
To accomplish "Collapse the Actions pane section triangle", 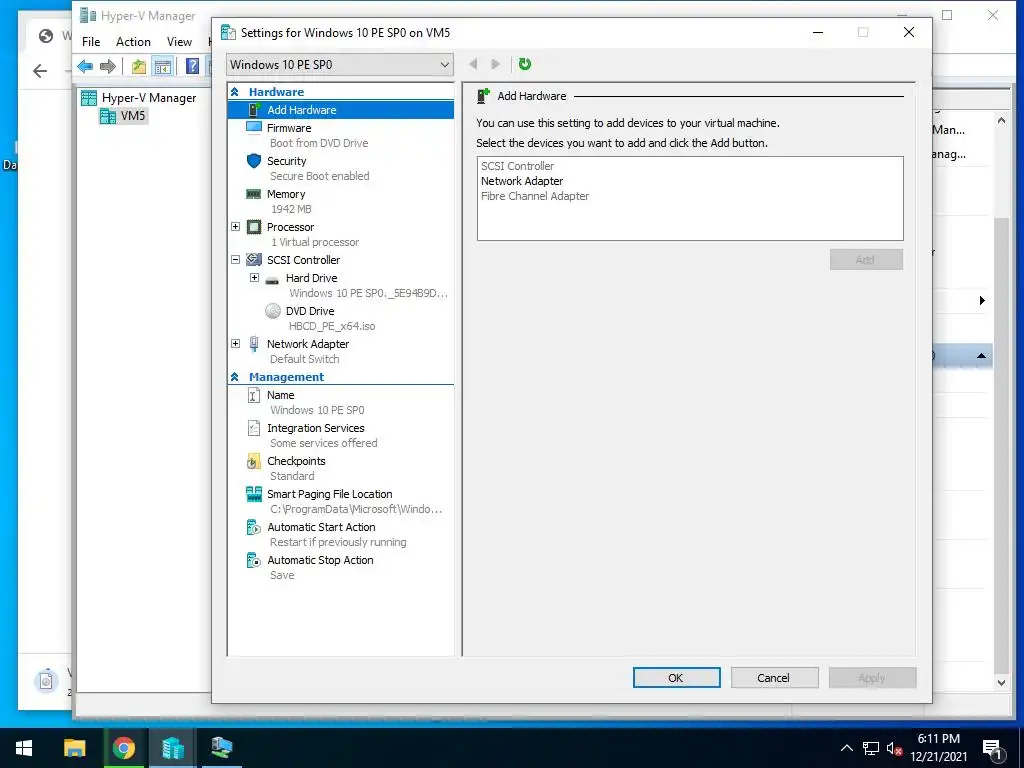I will tap(981, 356).
